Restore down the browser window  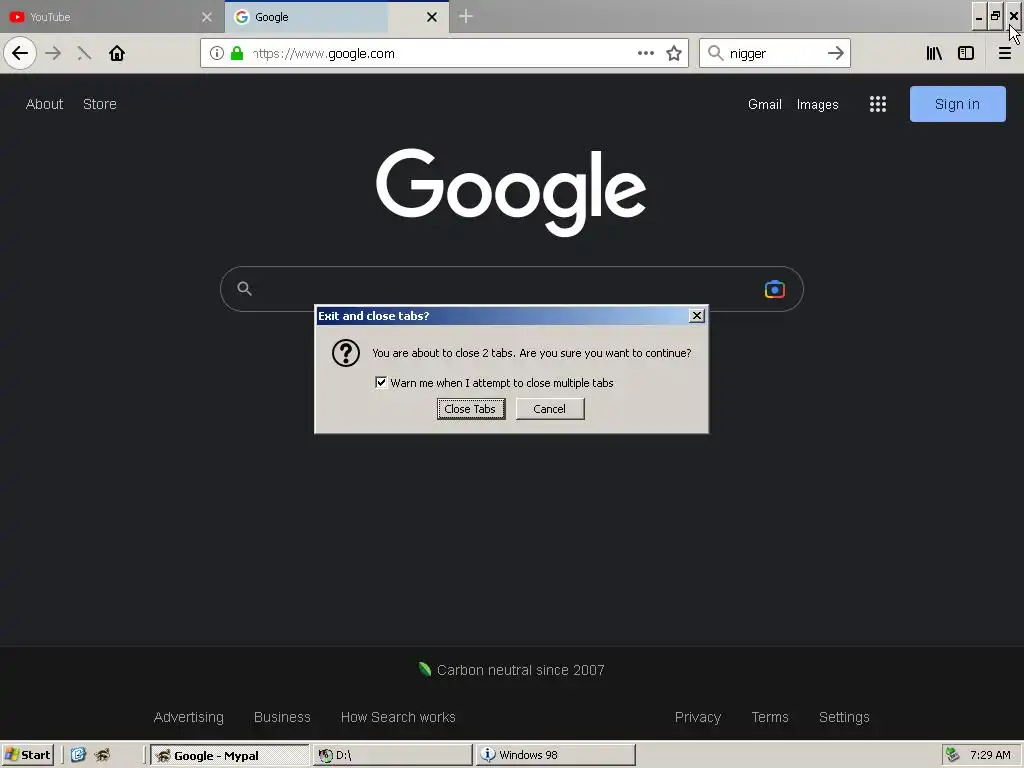995,17
